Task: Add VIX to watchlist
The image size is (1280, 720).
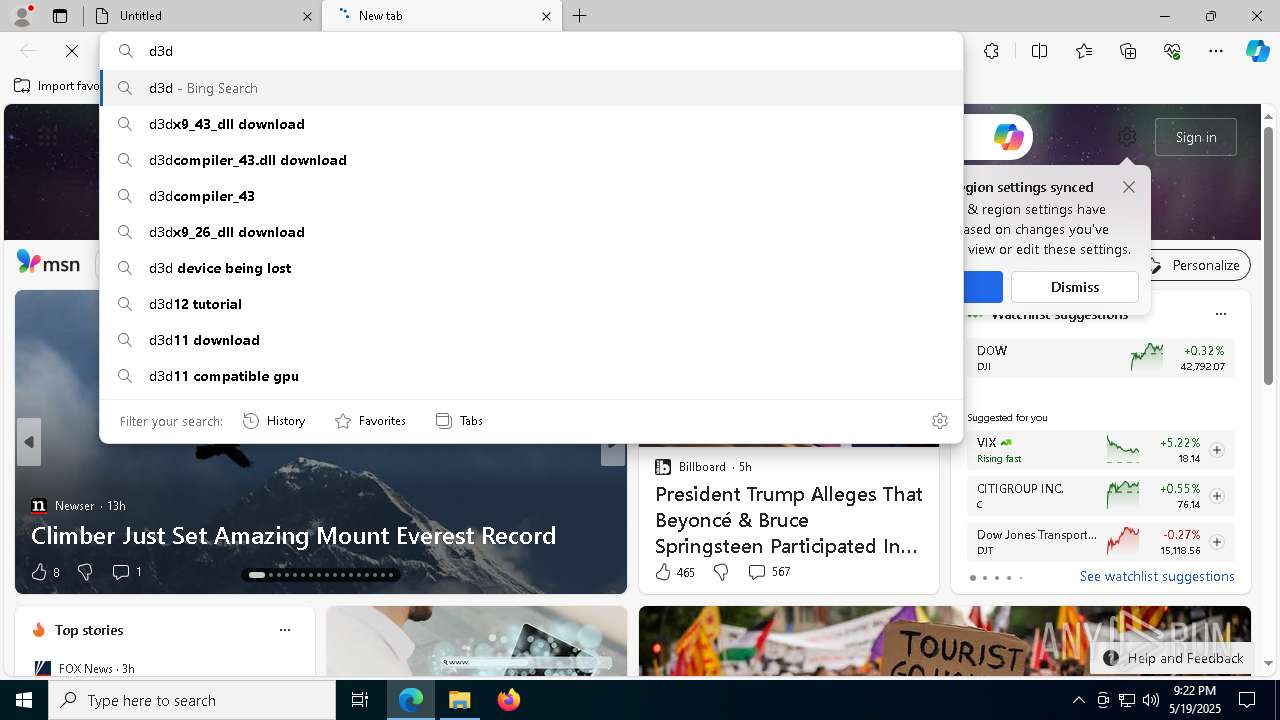Action: (x=1216, y=450)
